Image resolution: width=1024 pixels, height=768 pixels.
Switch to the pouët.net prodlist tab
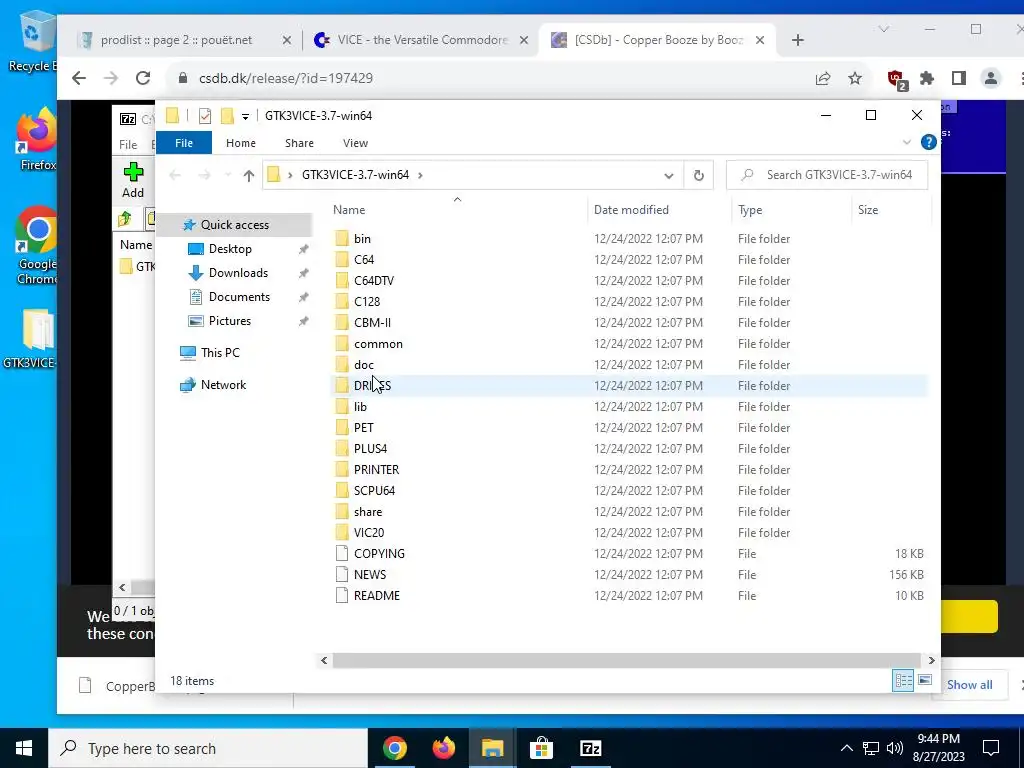[x=176, y=40]
